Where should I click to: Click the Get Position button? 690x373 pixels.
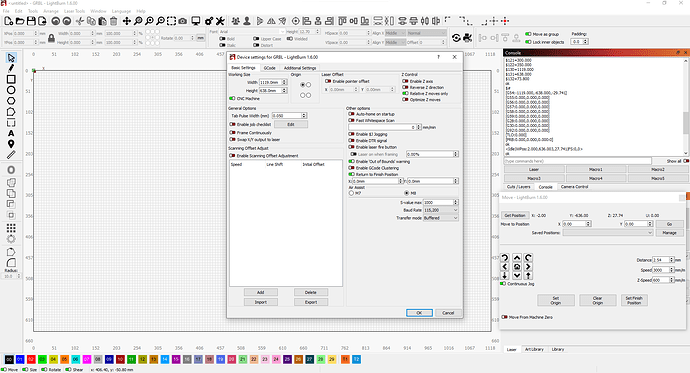tap(515, 215)
